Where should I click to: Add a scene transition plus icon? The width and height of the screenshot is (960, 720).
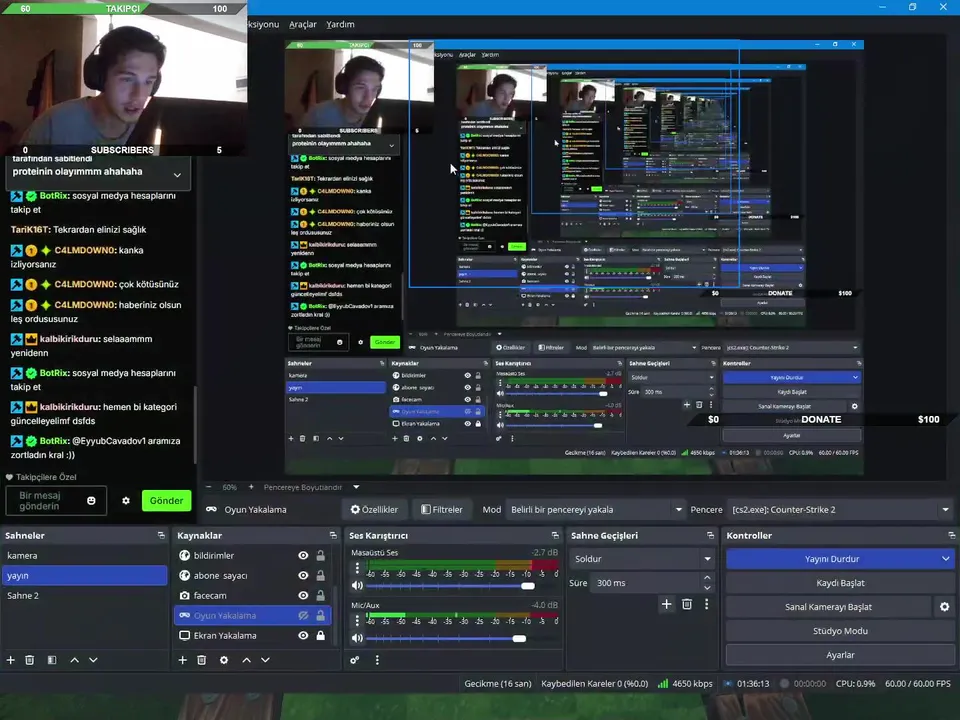point(667,604)
